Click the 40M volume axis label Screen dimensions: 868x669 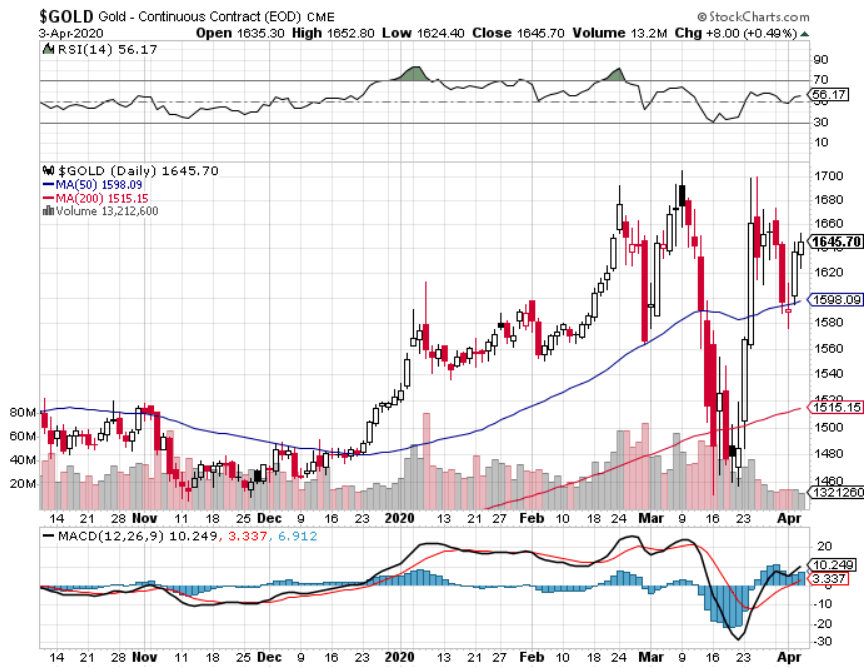click(x=23, y=460)
